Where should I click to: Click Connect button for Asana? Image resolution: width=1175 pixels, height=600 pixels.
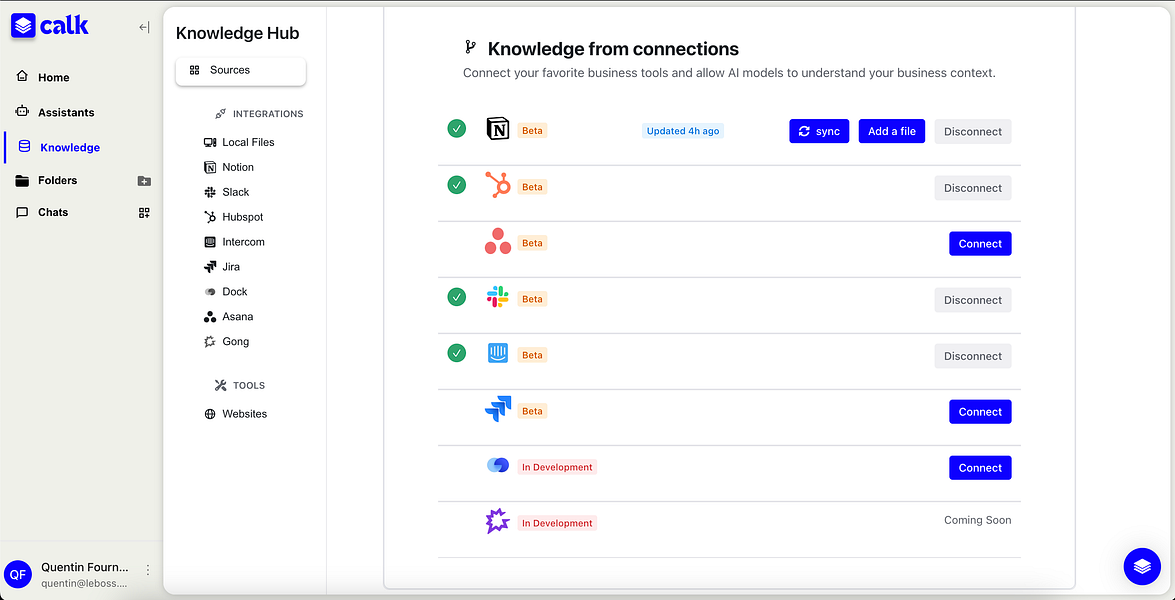[x=979, y=244]
